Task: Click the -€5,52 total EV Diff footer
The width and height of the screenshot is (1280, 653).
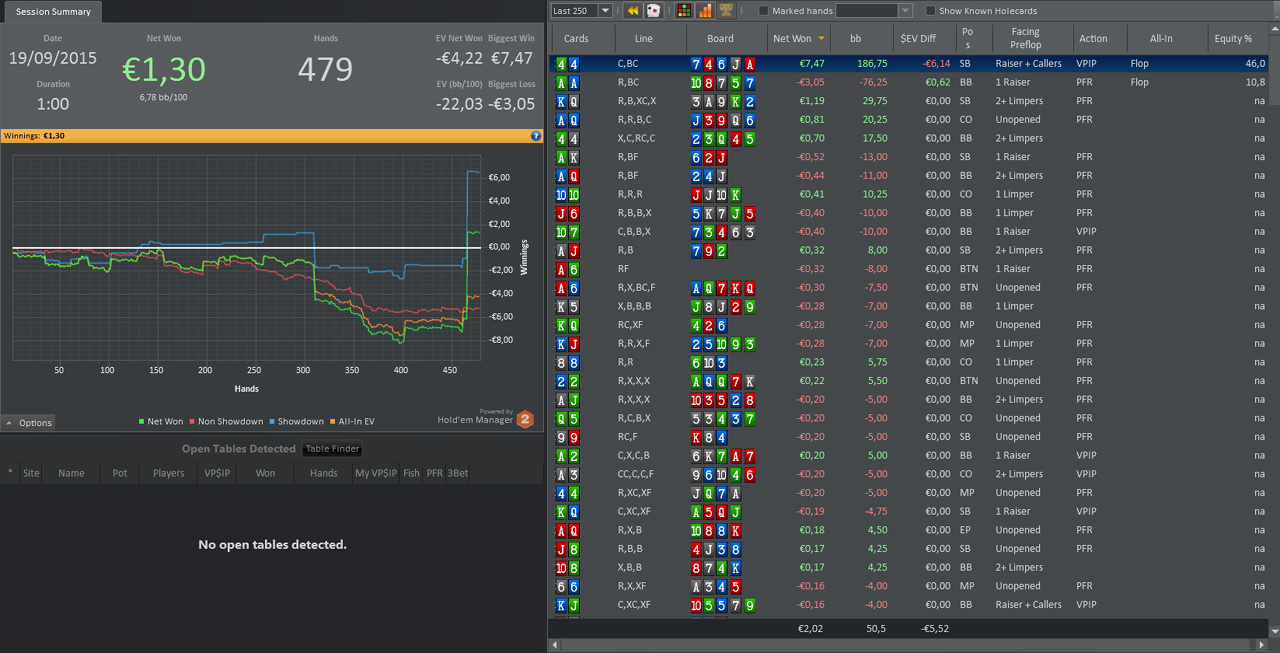Action: tap(935, 629)
